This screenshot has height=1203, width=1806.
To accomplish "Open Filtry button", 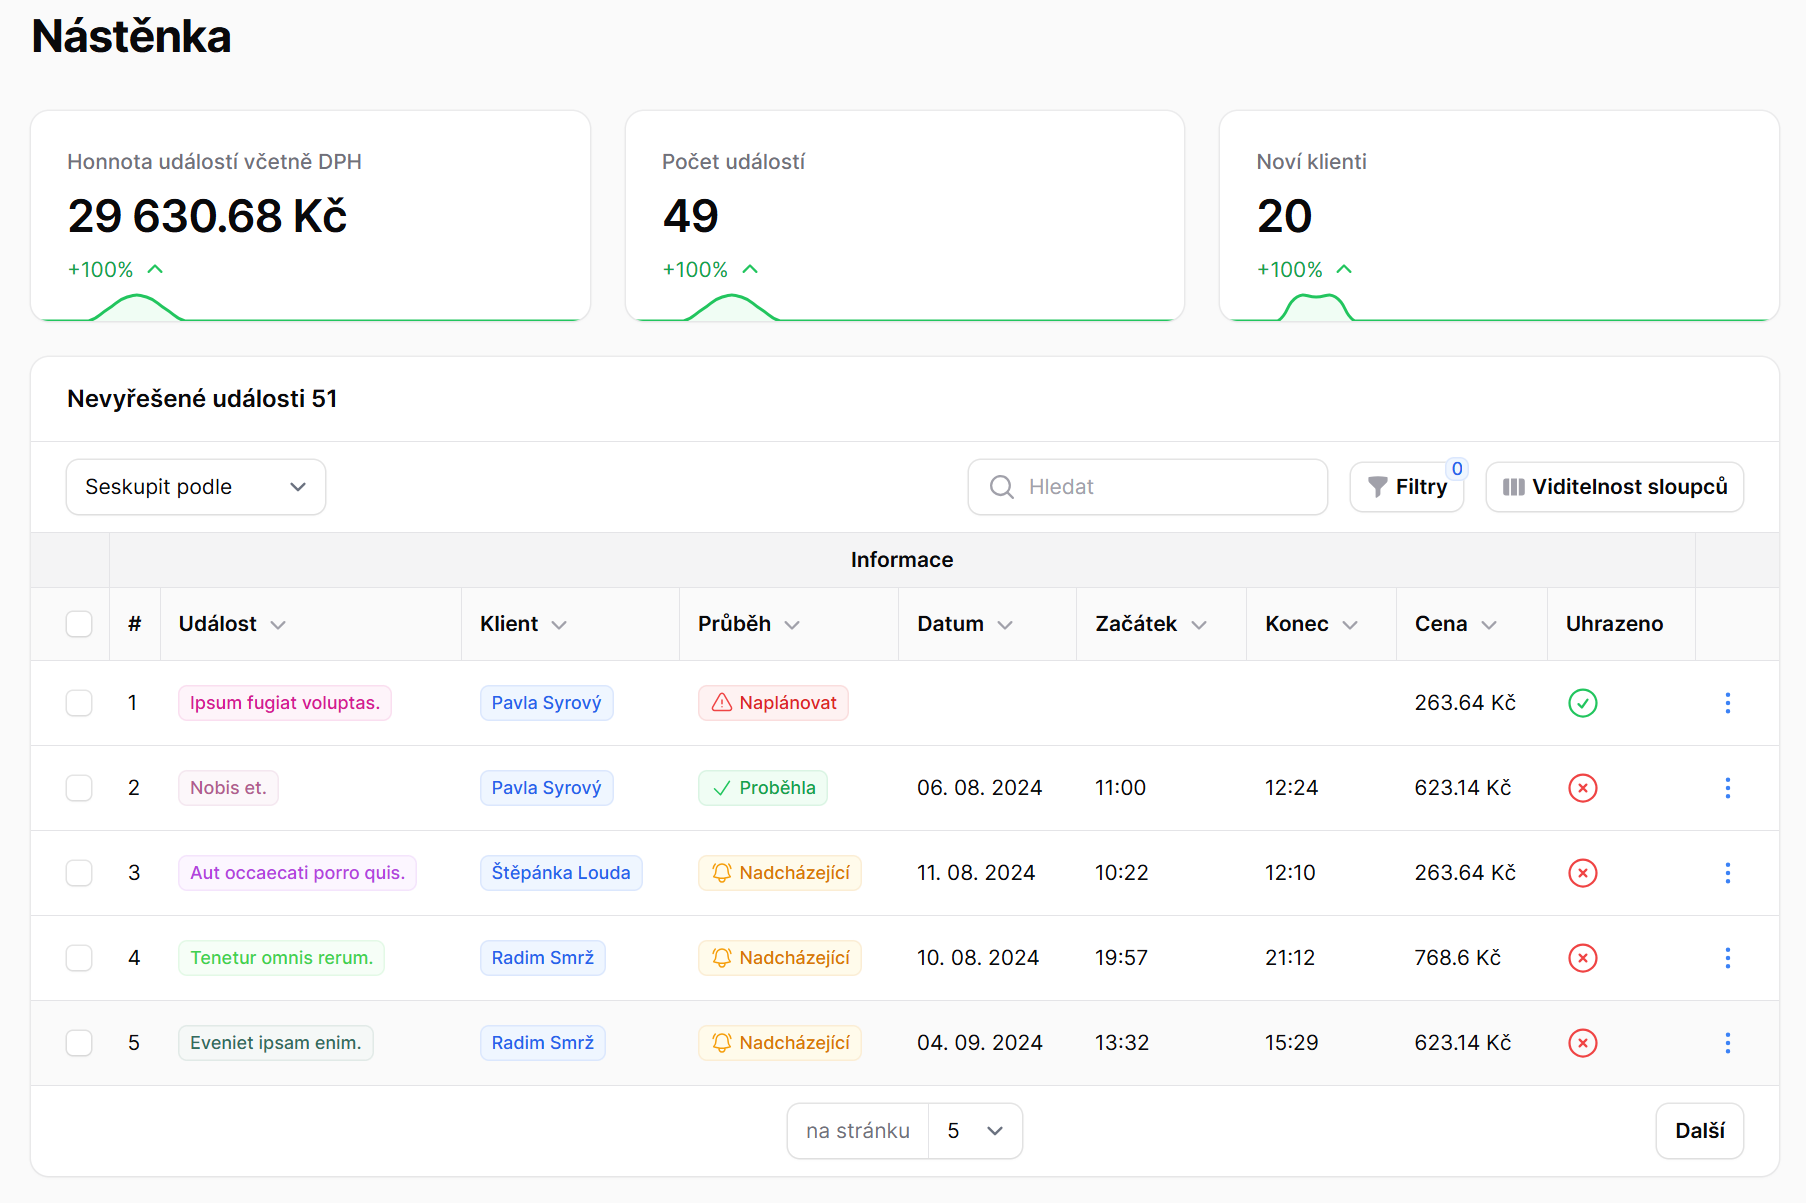I will pyautogui.click(x=1407, y=487).
